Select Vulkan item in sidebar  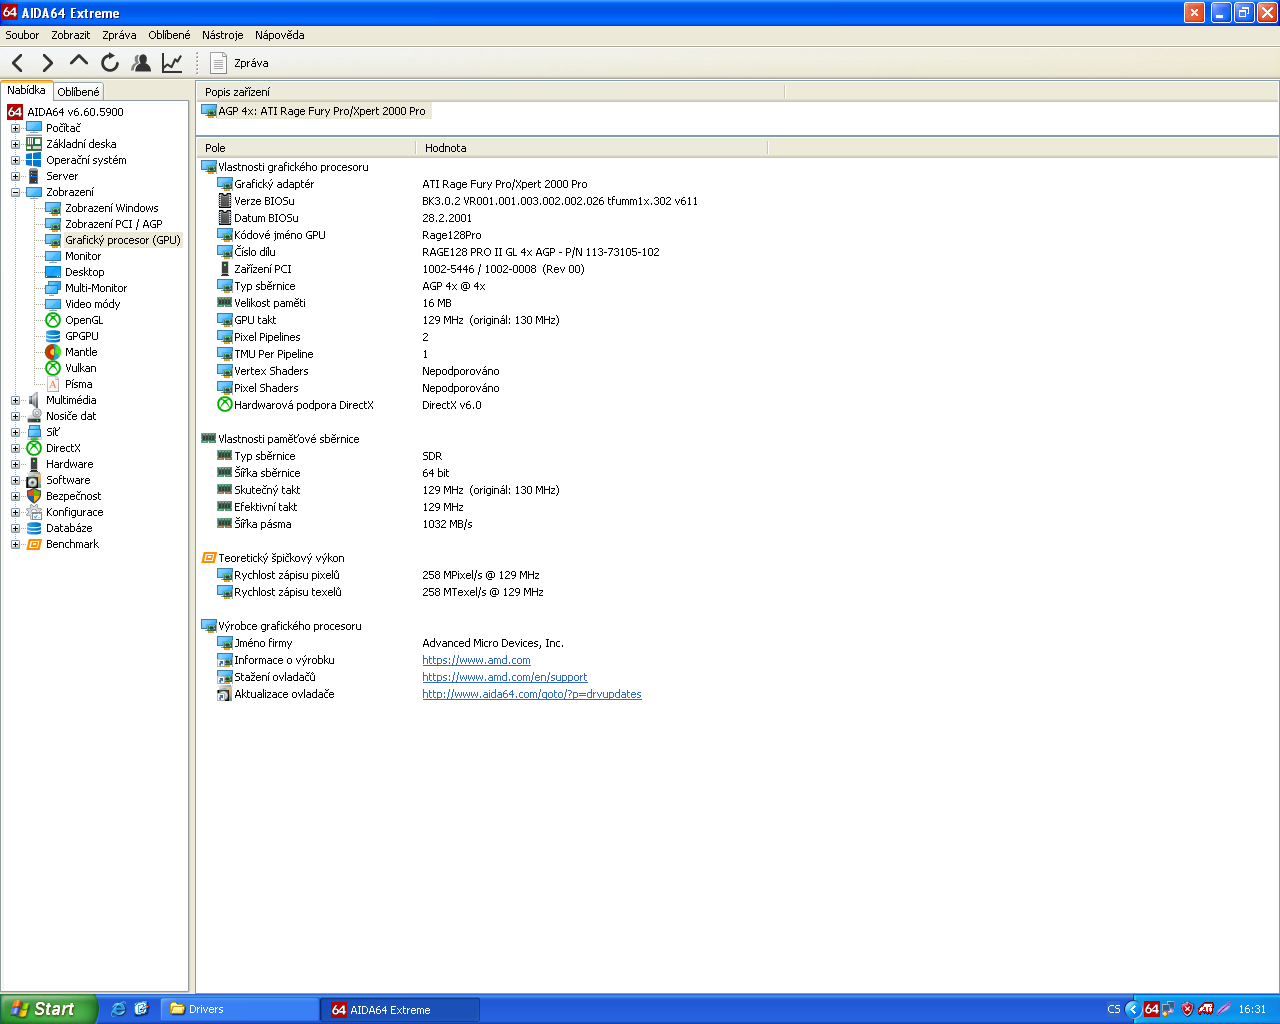pos(80,368)
